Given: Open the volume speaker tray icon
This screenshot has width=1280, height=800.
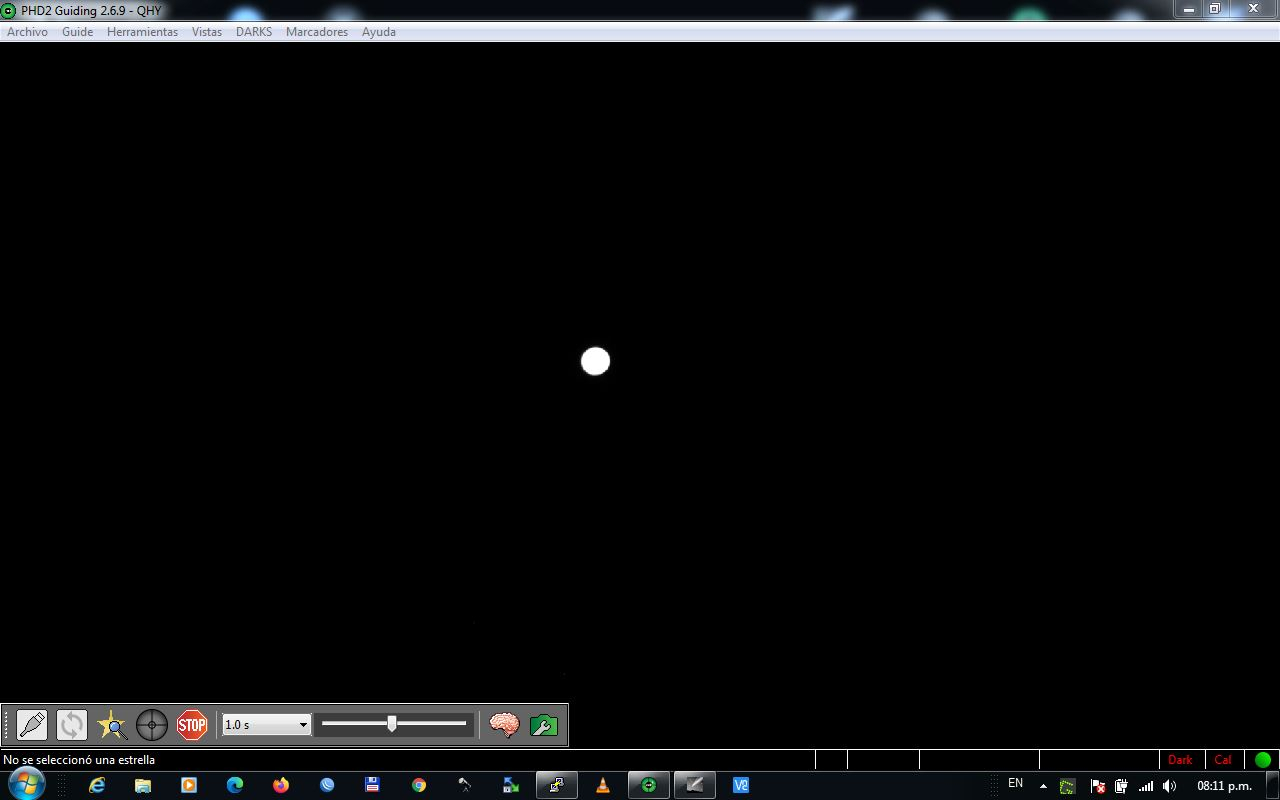Looking at the screenshot, I should 1169,786.
